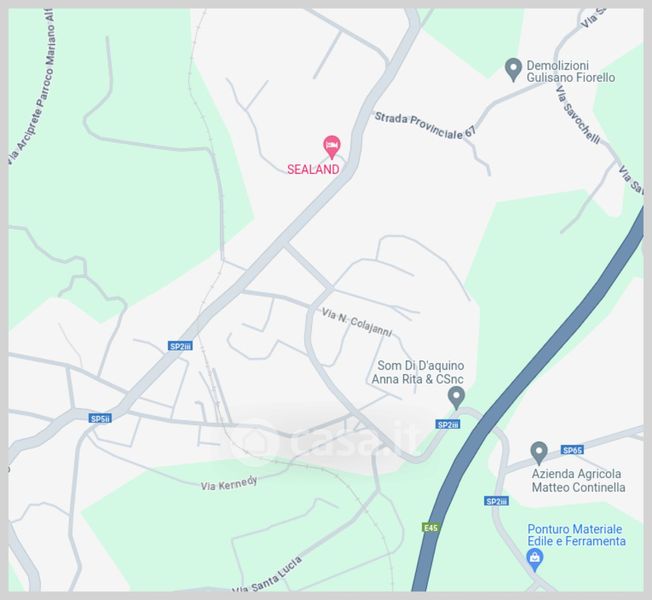Click the green E45 highway badge
The image size is (652, 600).
[x=430, y=527]
